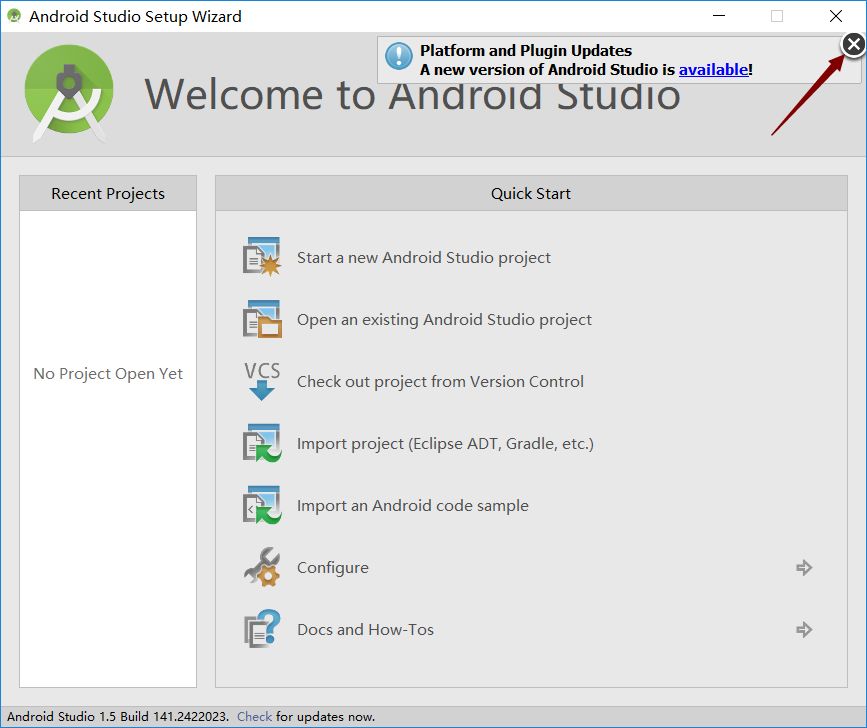Screen dimensions: 867x728
Task: Click the Android Studio logo in header
Action: 69,92
